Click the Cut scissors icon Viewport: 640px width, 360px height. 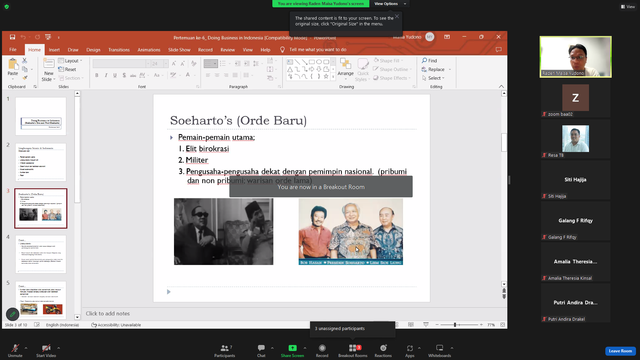(24, 60)
